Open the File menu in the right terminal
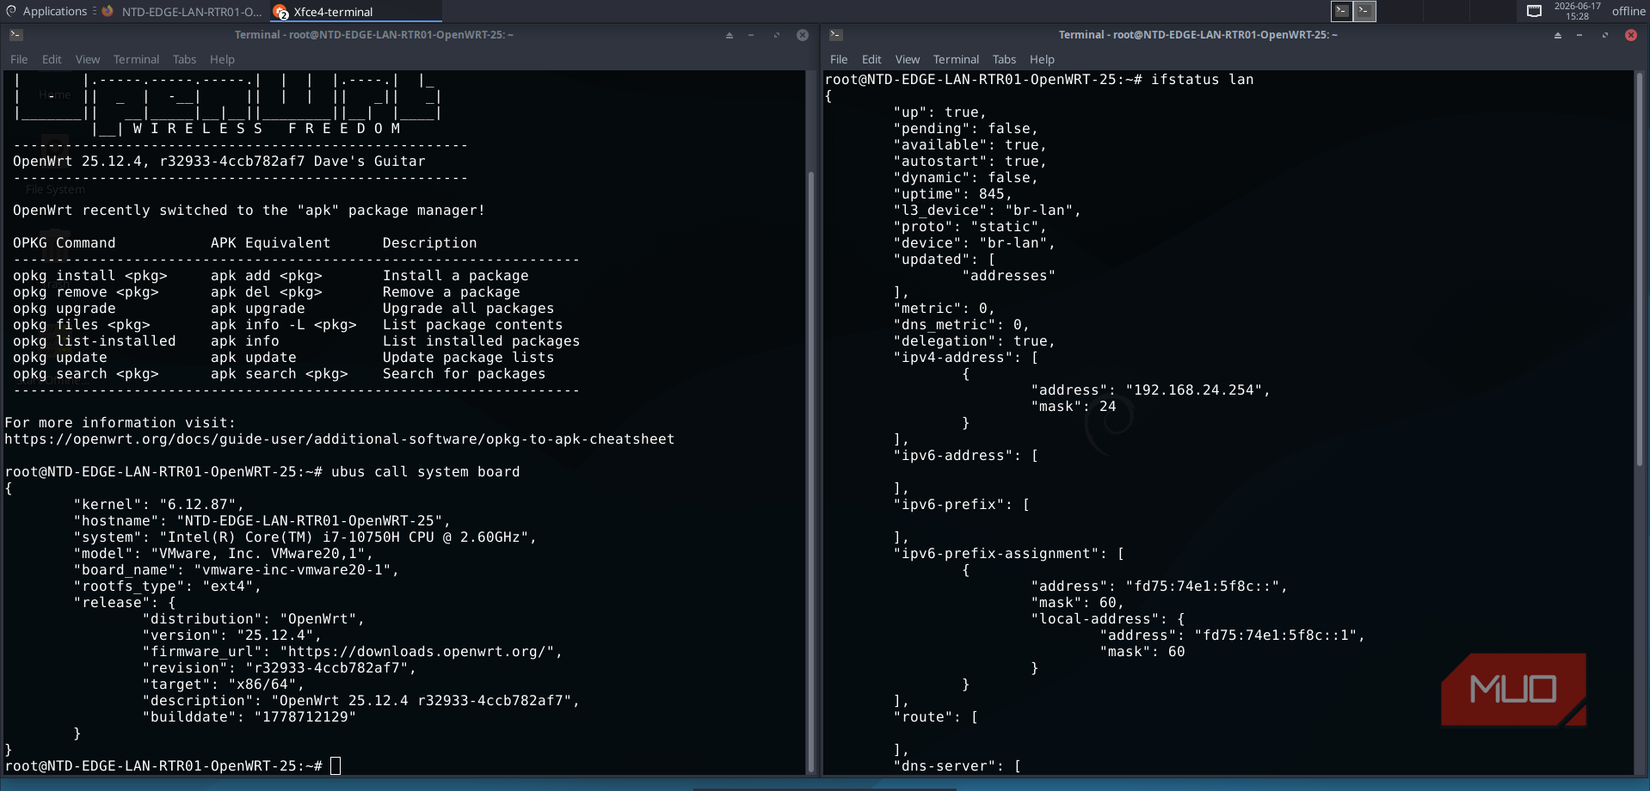The image size is (1650, 791). [839, 59]
